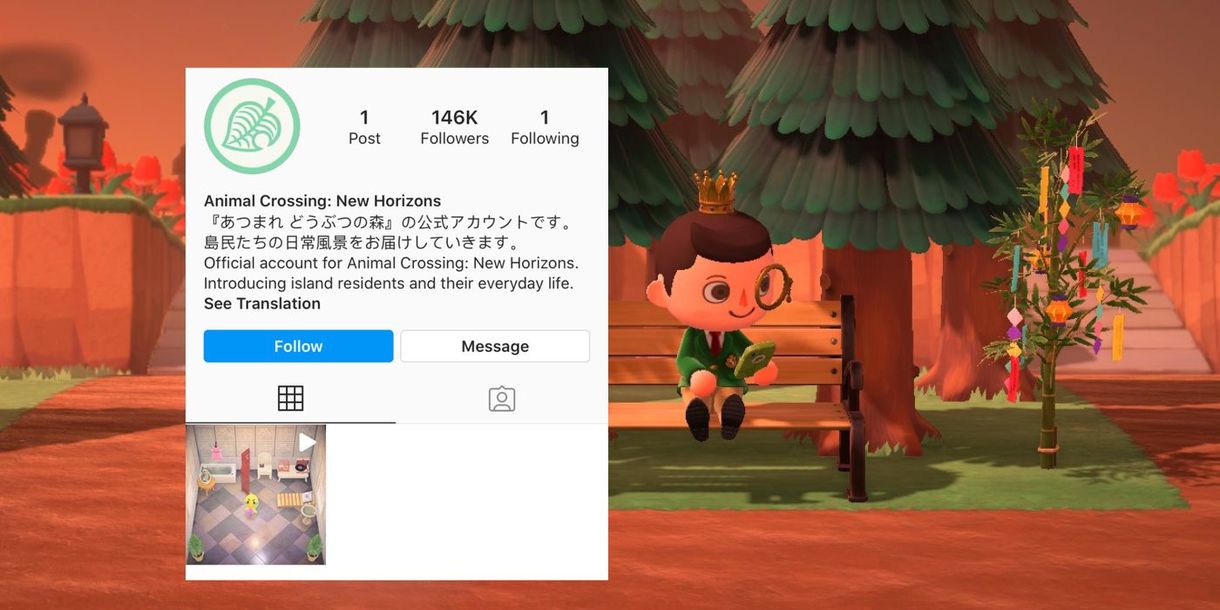Open the tagged photos tab icon
The height and width of the screenshot is (610, 1220).
(502, 399)
